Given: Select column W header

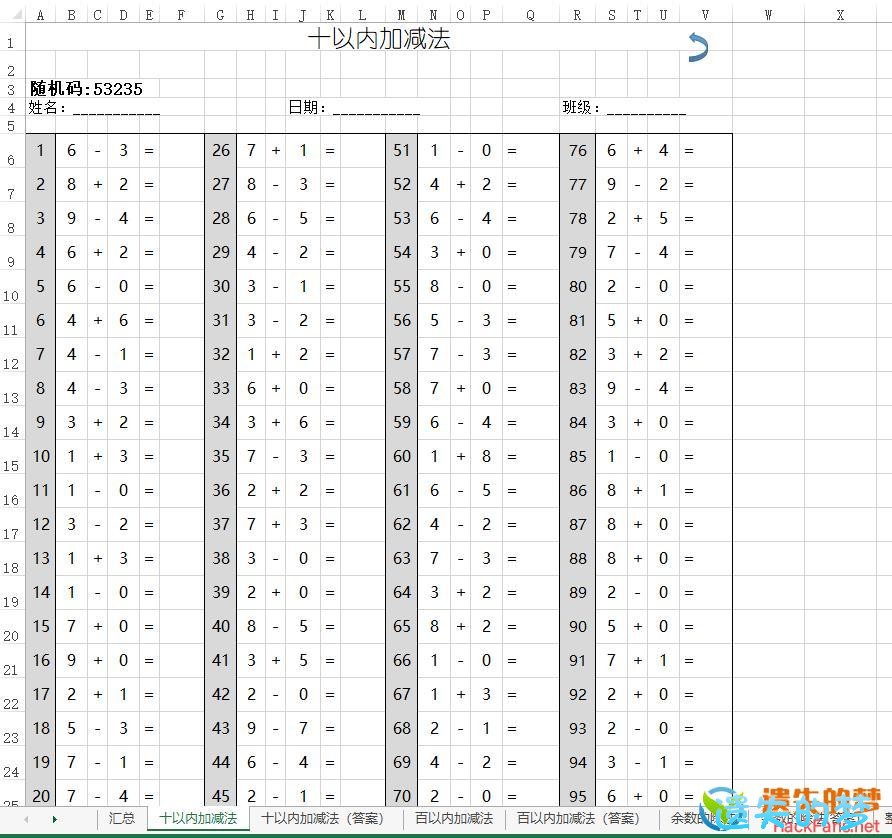Looking at the screenshot, I should click(x=769, y=15).
